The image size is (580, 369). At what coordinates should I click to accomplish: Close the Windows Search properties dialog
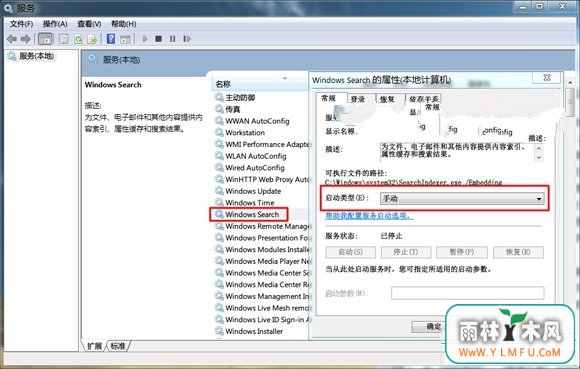[x=547, y=78]
